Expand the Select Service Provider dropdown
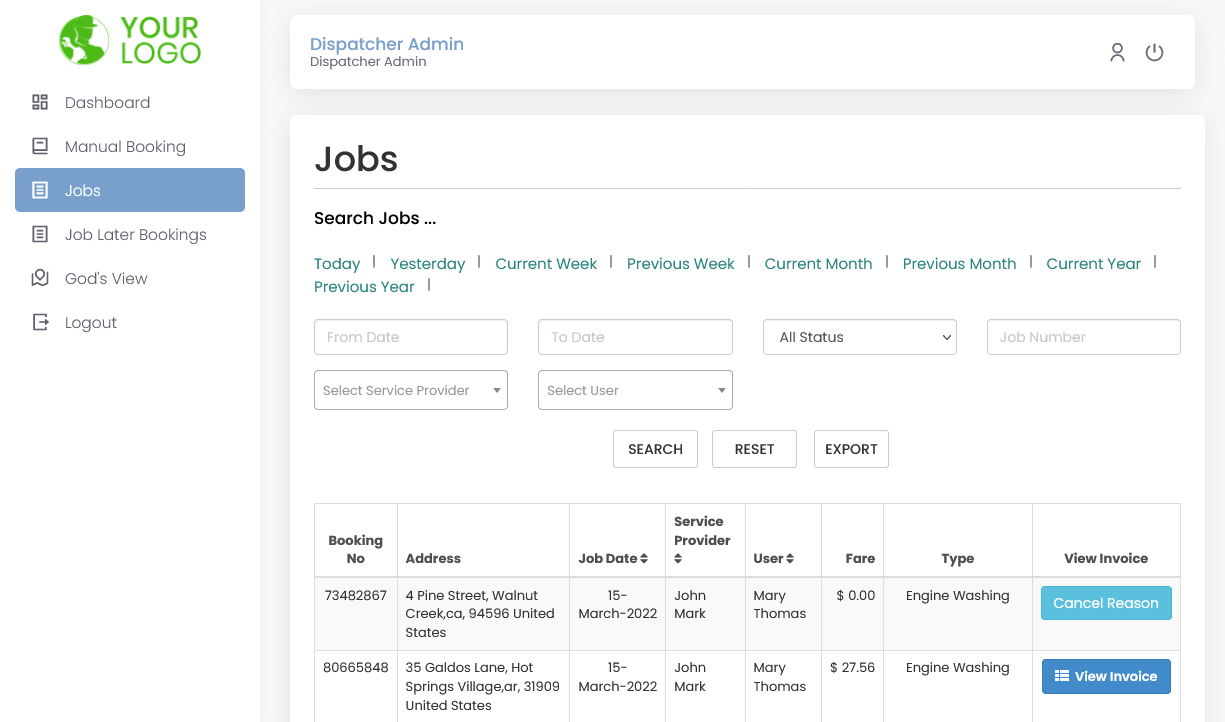The image size is (1225, 722). point(410,390)
